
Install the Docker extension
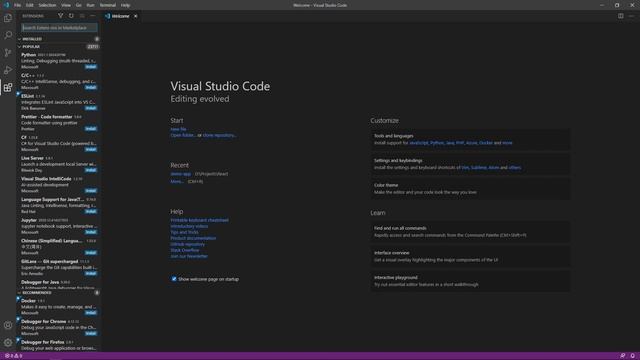coord(91,313)
